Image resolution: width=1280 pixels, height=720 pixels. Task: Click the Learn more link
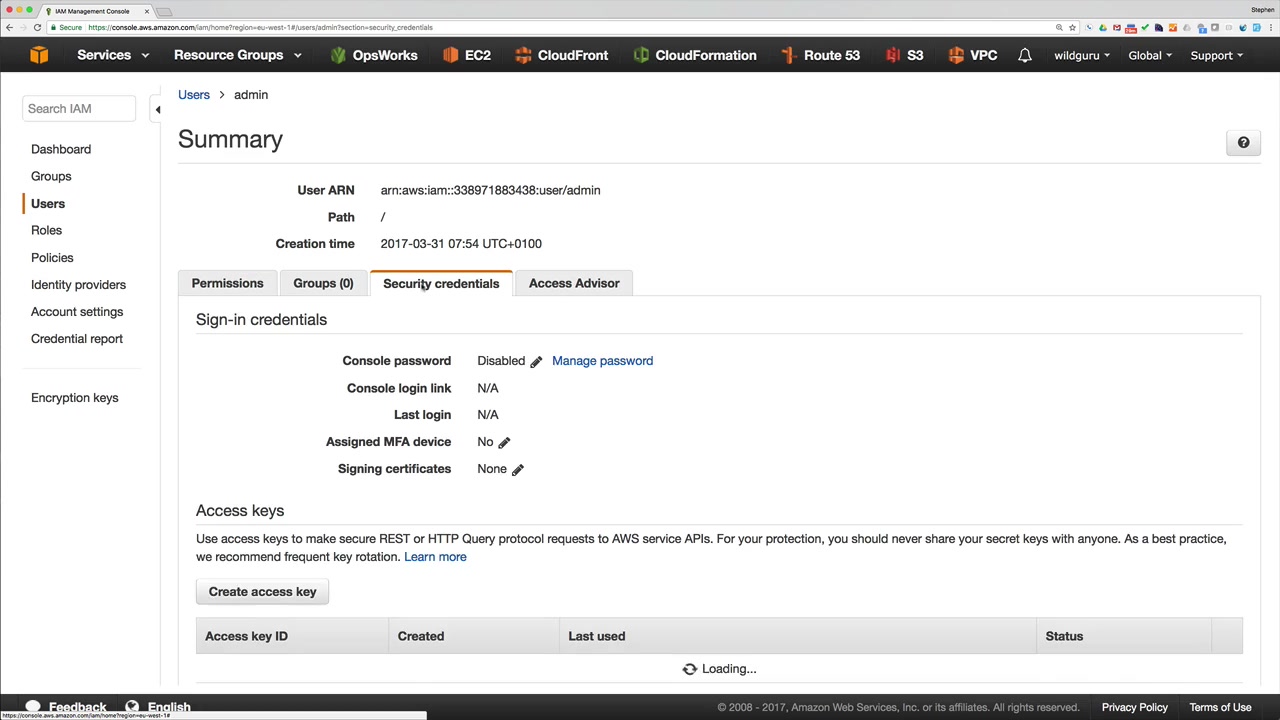click(435, 557)
